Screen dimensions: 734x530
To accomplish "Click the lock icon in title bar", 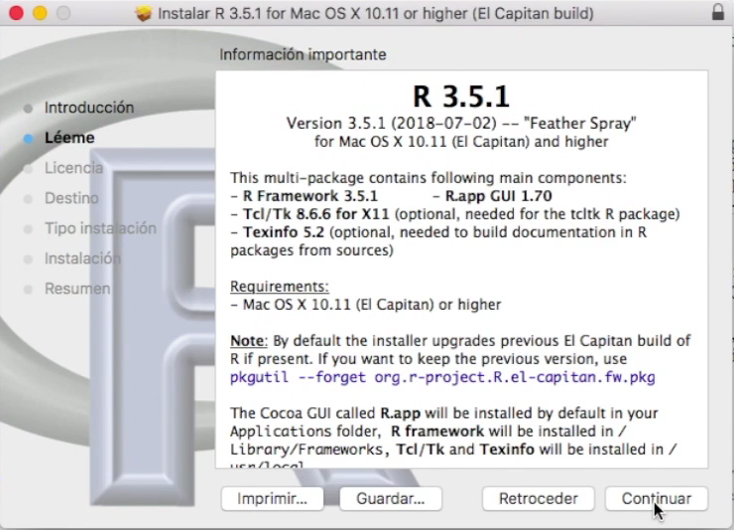I will tap(718, 12).
